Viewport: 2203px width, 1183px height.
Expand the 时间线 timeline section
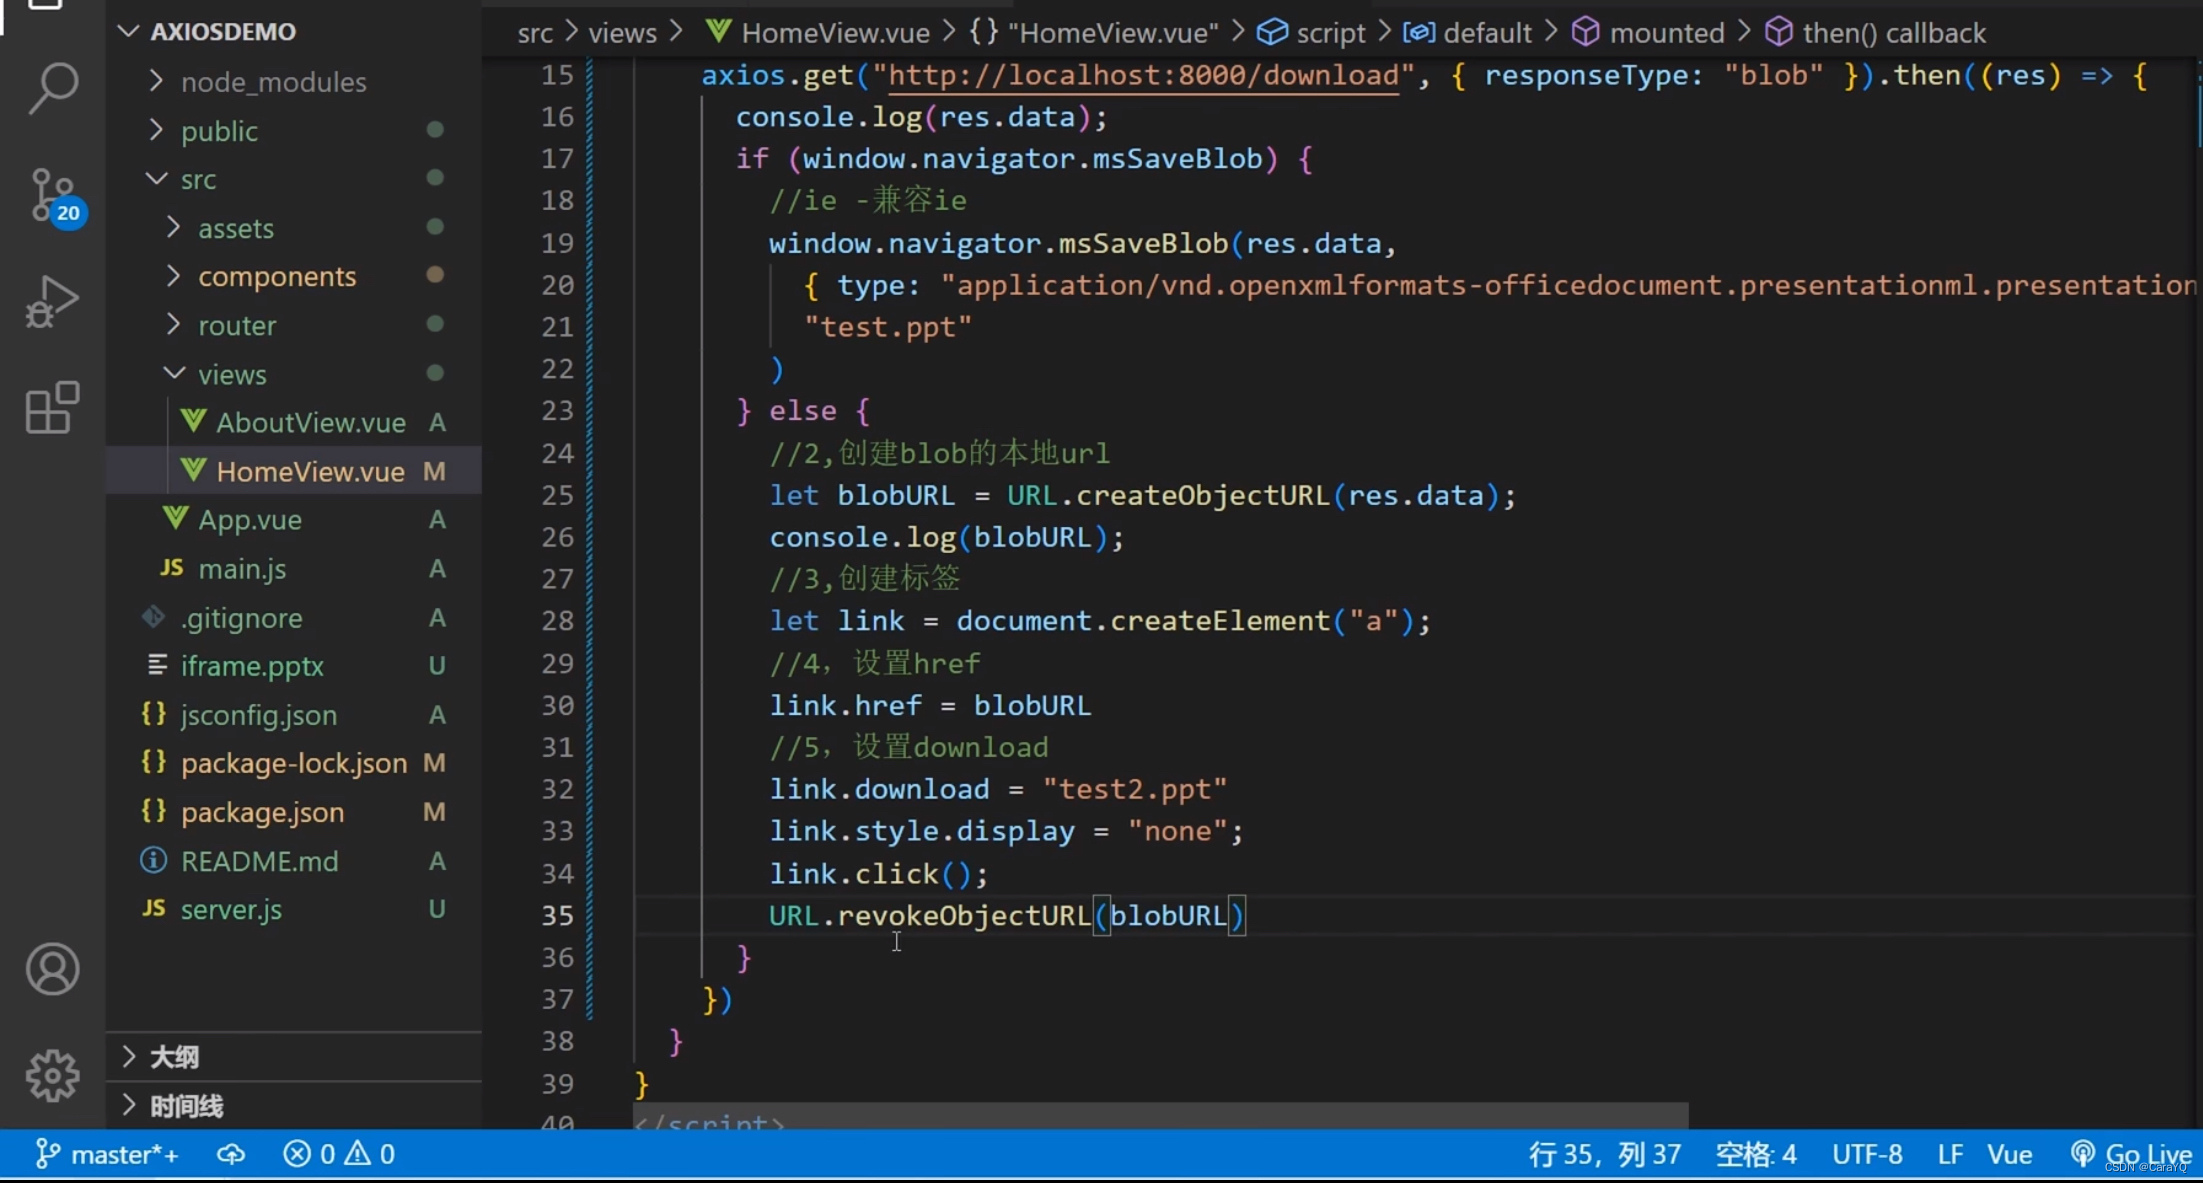[x=294, y=1106]
